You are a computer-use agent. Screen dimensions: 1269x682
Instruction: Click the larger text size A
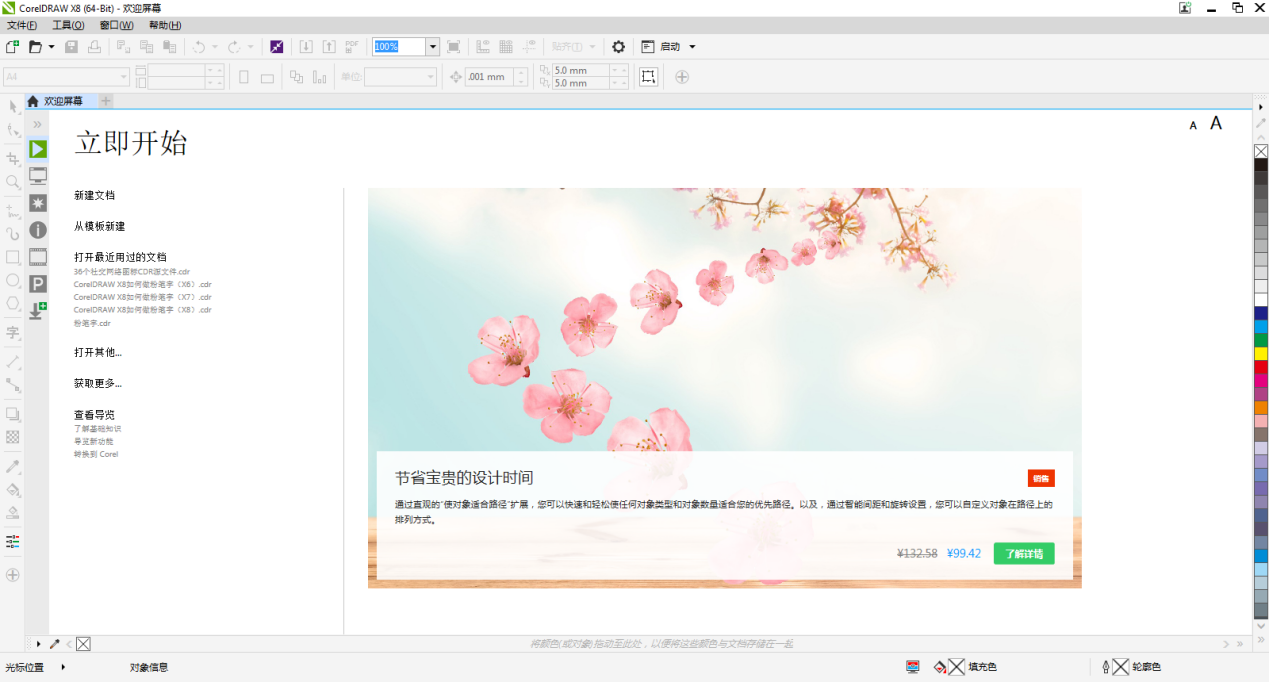[x=1216, y=124]
